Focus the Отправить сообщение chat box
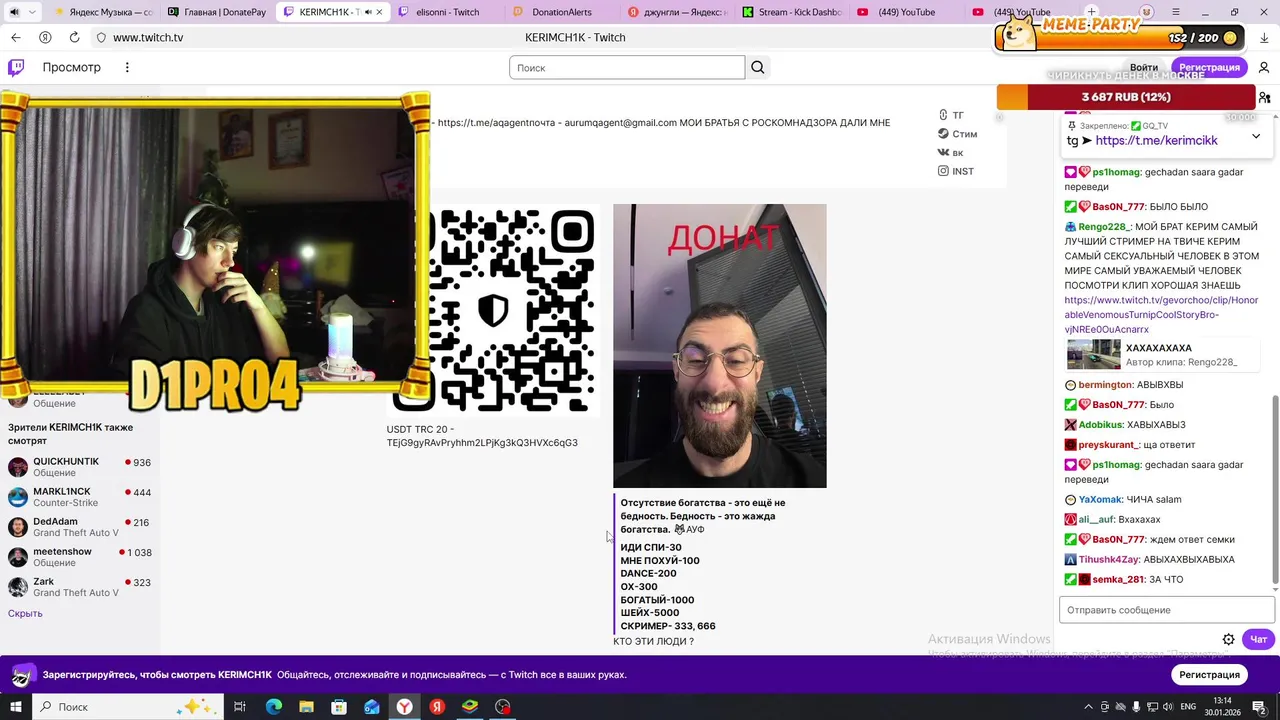This screenshot has height=720, width=1280. (x=1166, y=610)
